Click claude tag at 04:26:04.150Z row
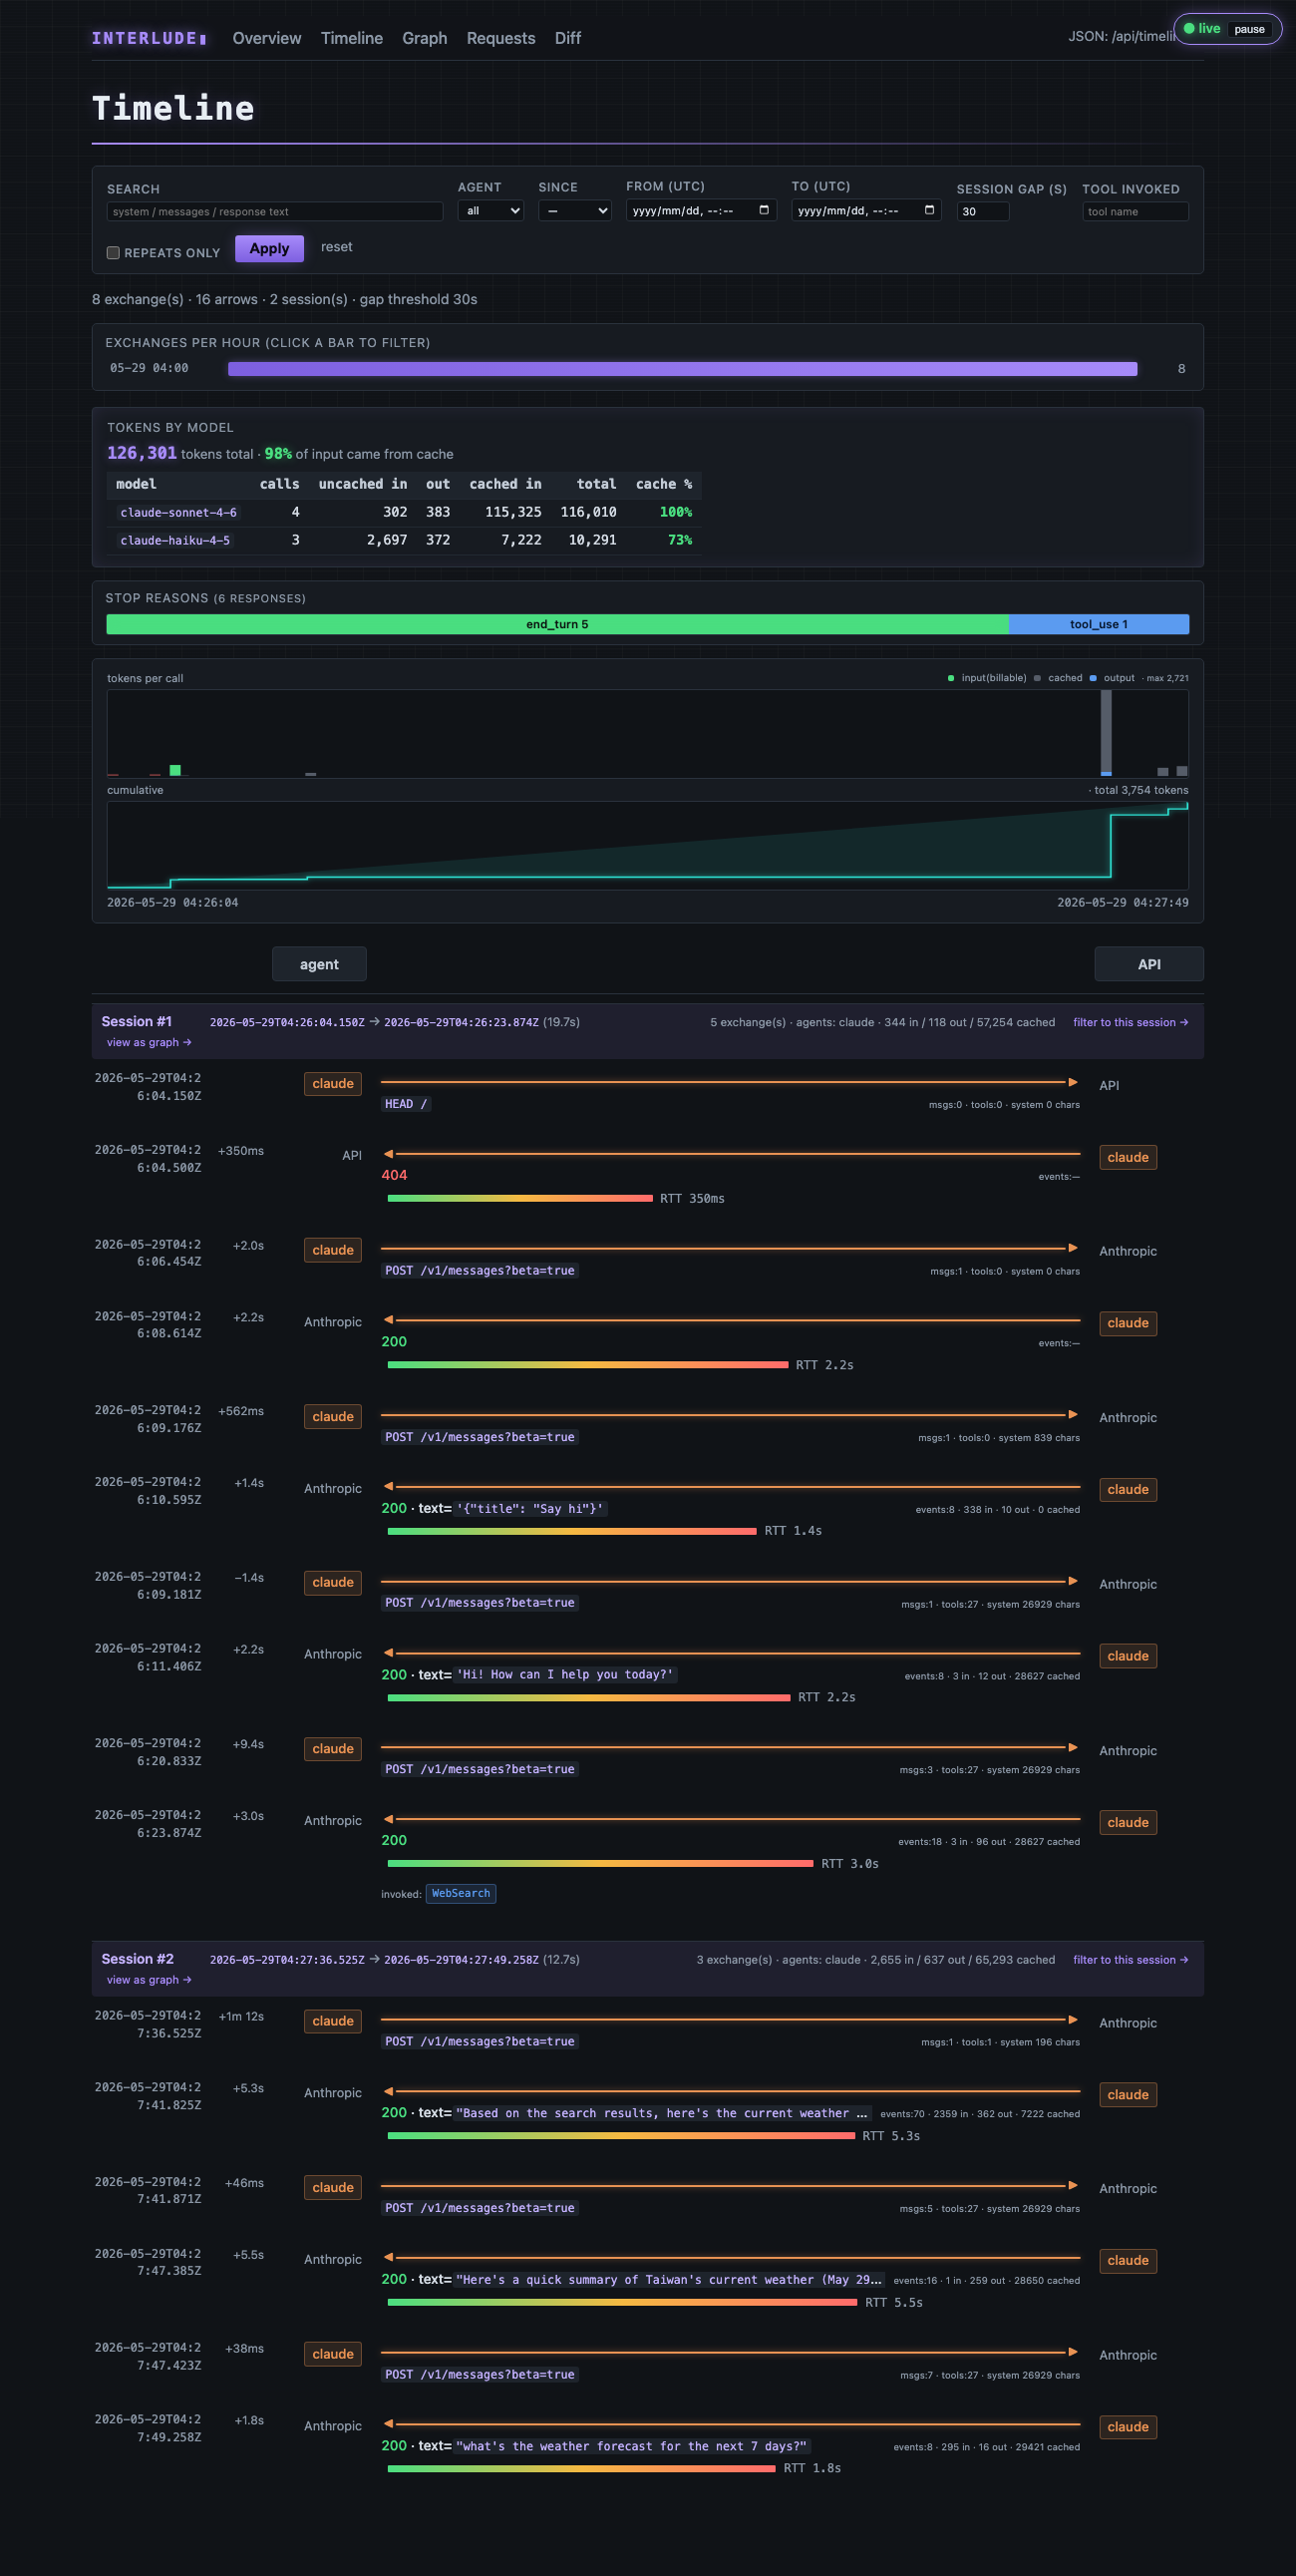 pyautogui.click(x=333, y=1084)
